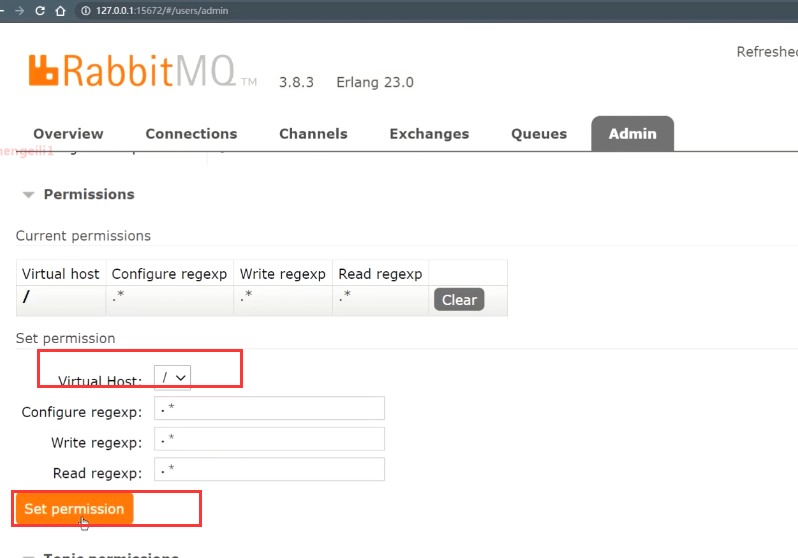
Task: Open the Queues tab
Action: point(539,134)
